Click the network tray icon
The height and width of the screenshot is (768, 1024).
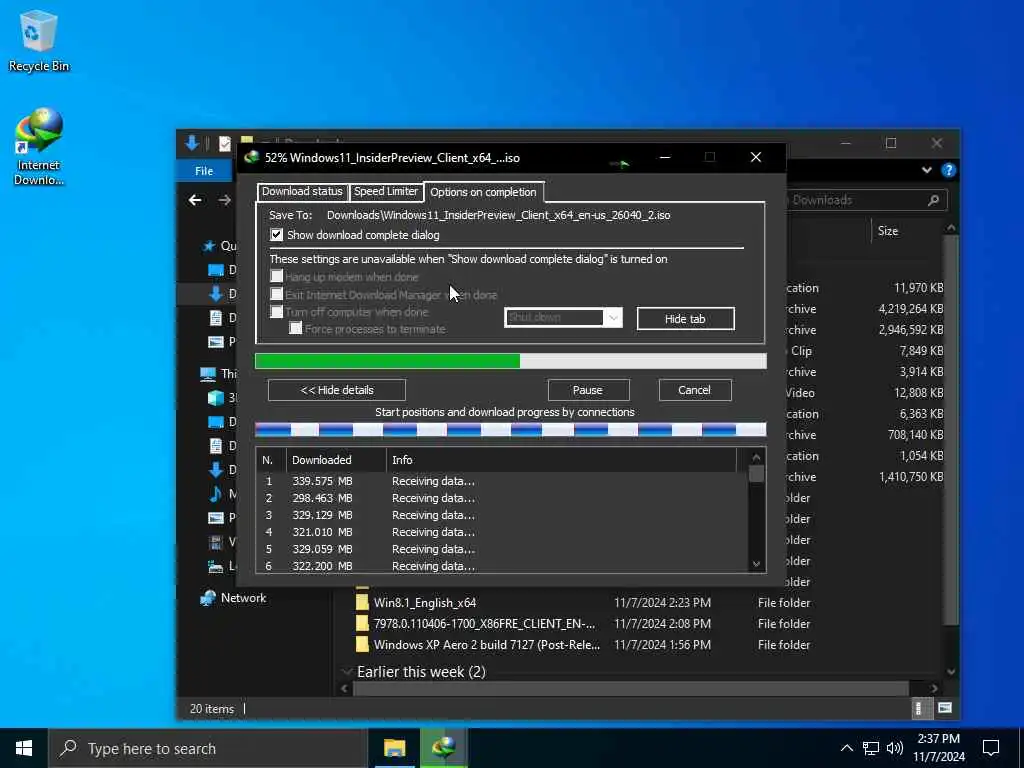(871, 748)
